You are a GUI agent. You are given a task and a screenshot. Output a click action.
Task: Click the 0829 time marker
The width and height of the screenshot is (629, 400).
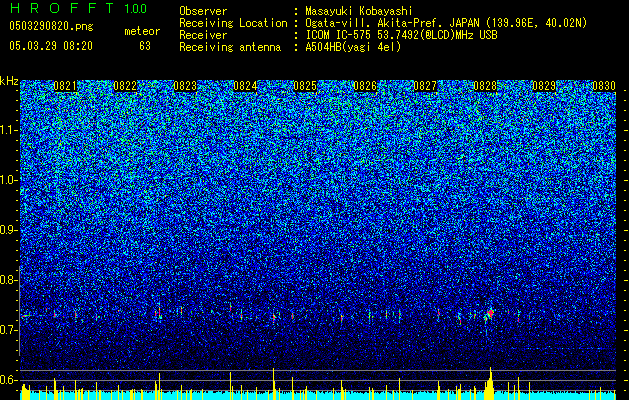pos(544,86)
